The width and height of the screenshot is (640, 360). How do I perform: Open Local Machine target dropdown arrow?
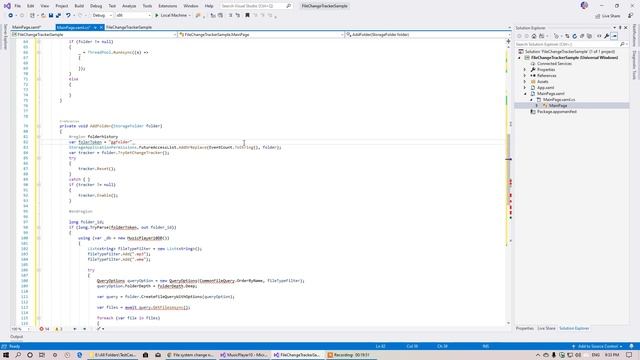[x=189, y=16]
